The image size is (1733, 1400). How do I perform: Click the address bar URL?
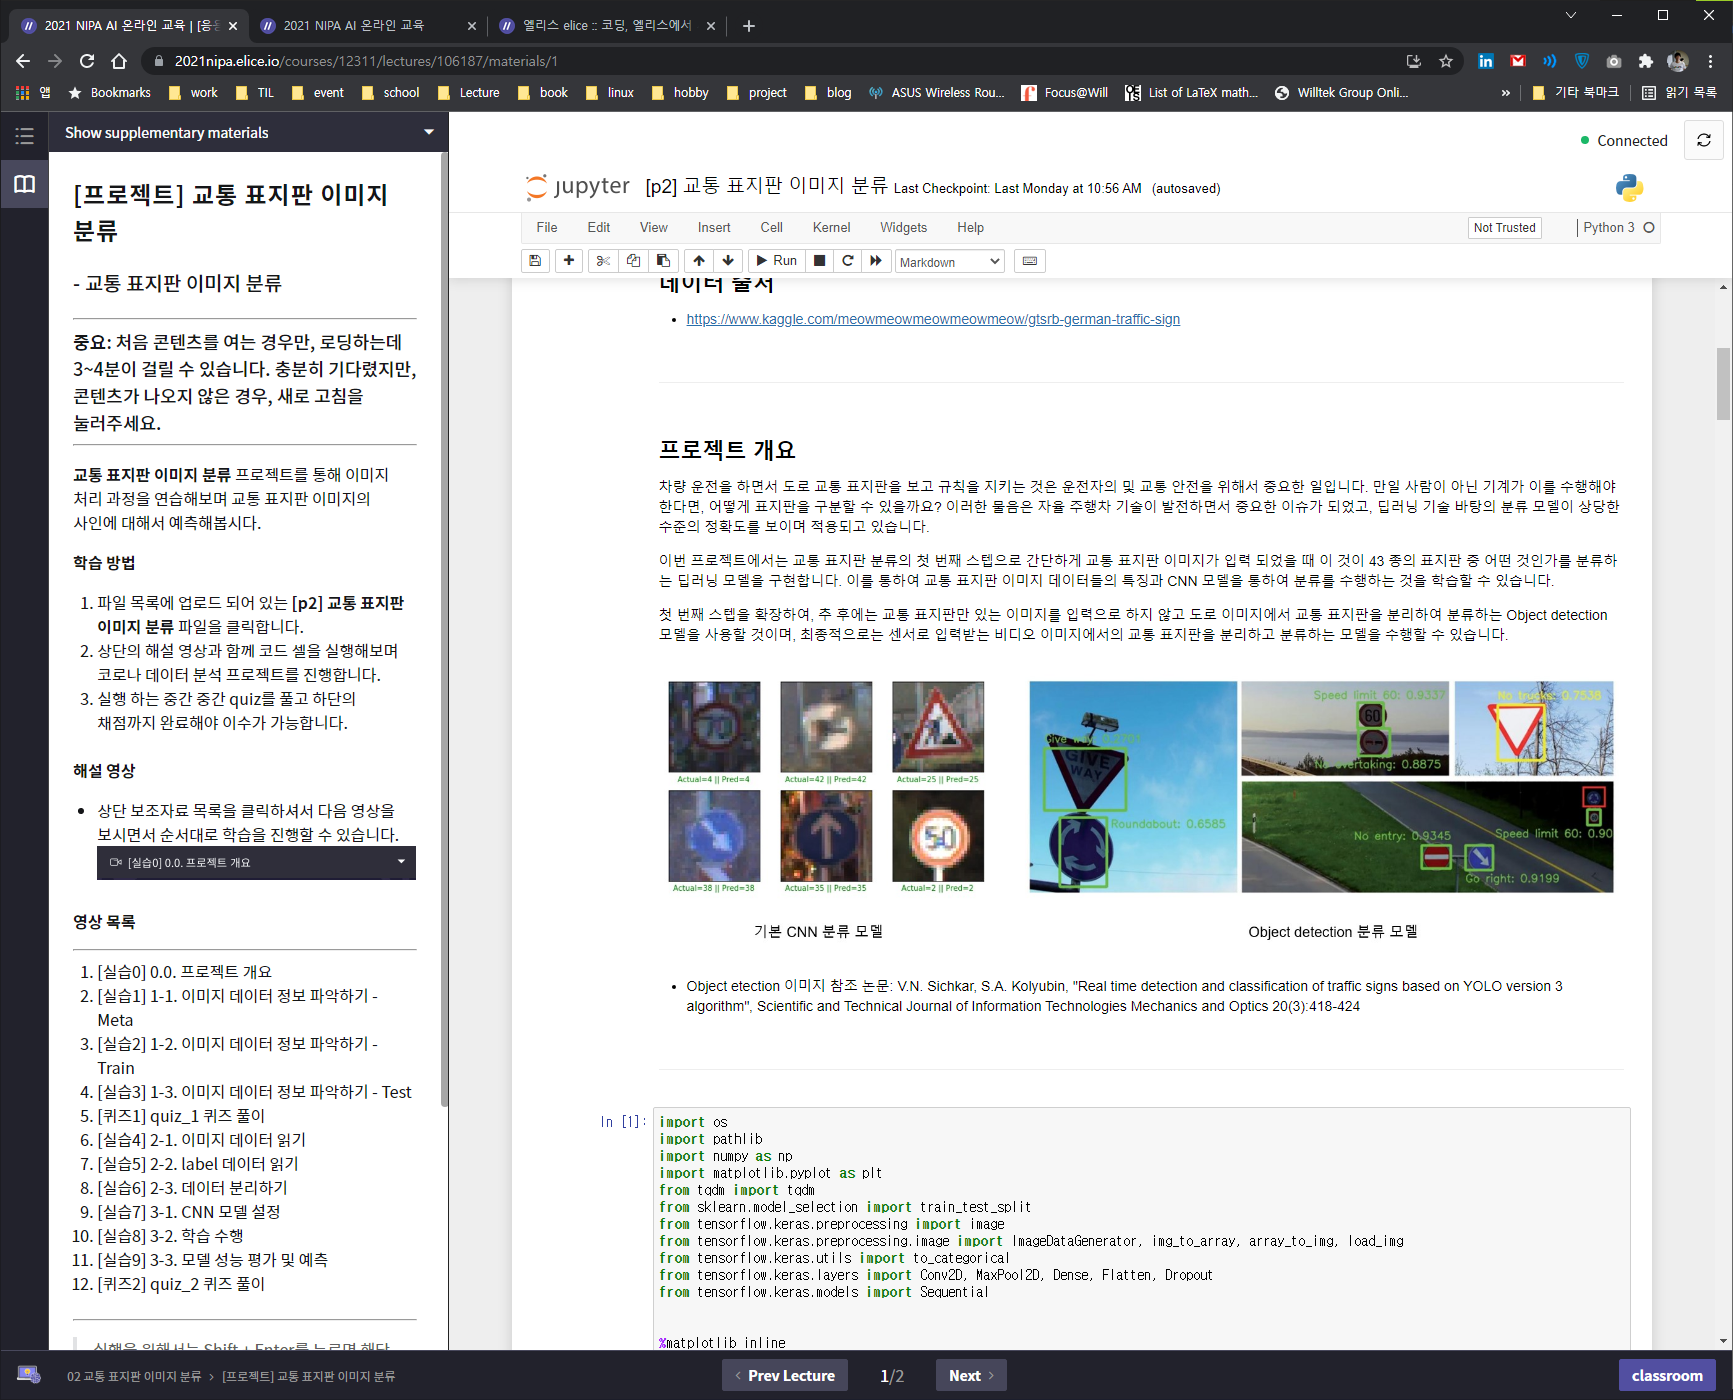click(x=366, y=61)
